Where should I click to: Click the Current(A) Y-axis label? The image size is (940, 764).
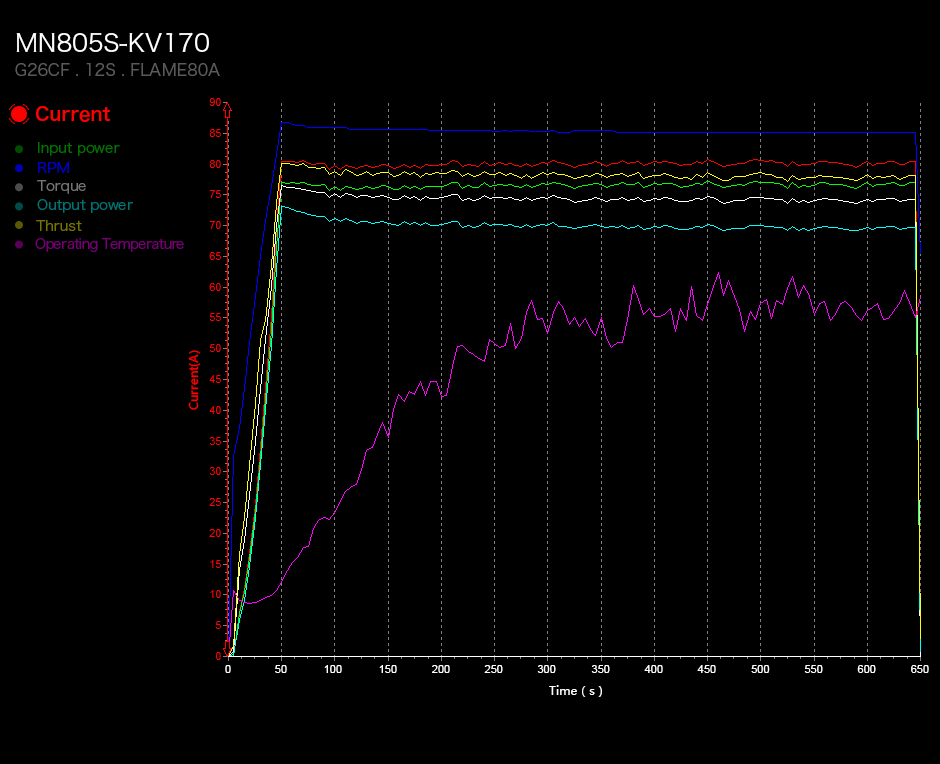click(x=194, y=380)
